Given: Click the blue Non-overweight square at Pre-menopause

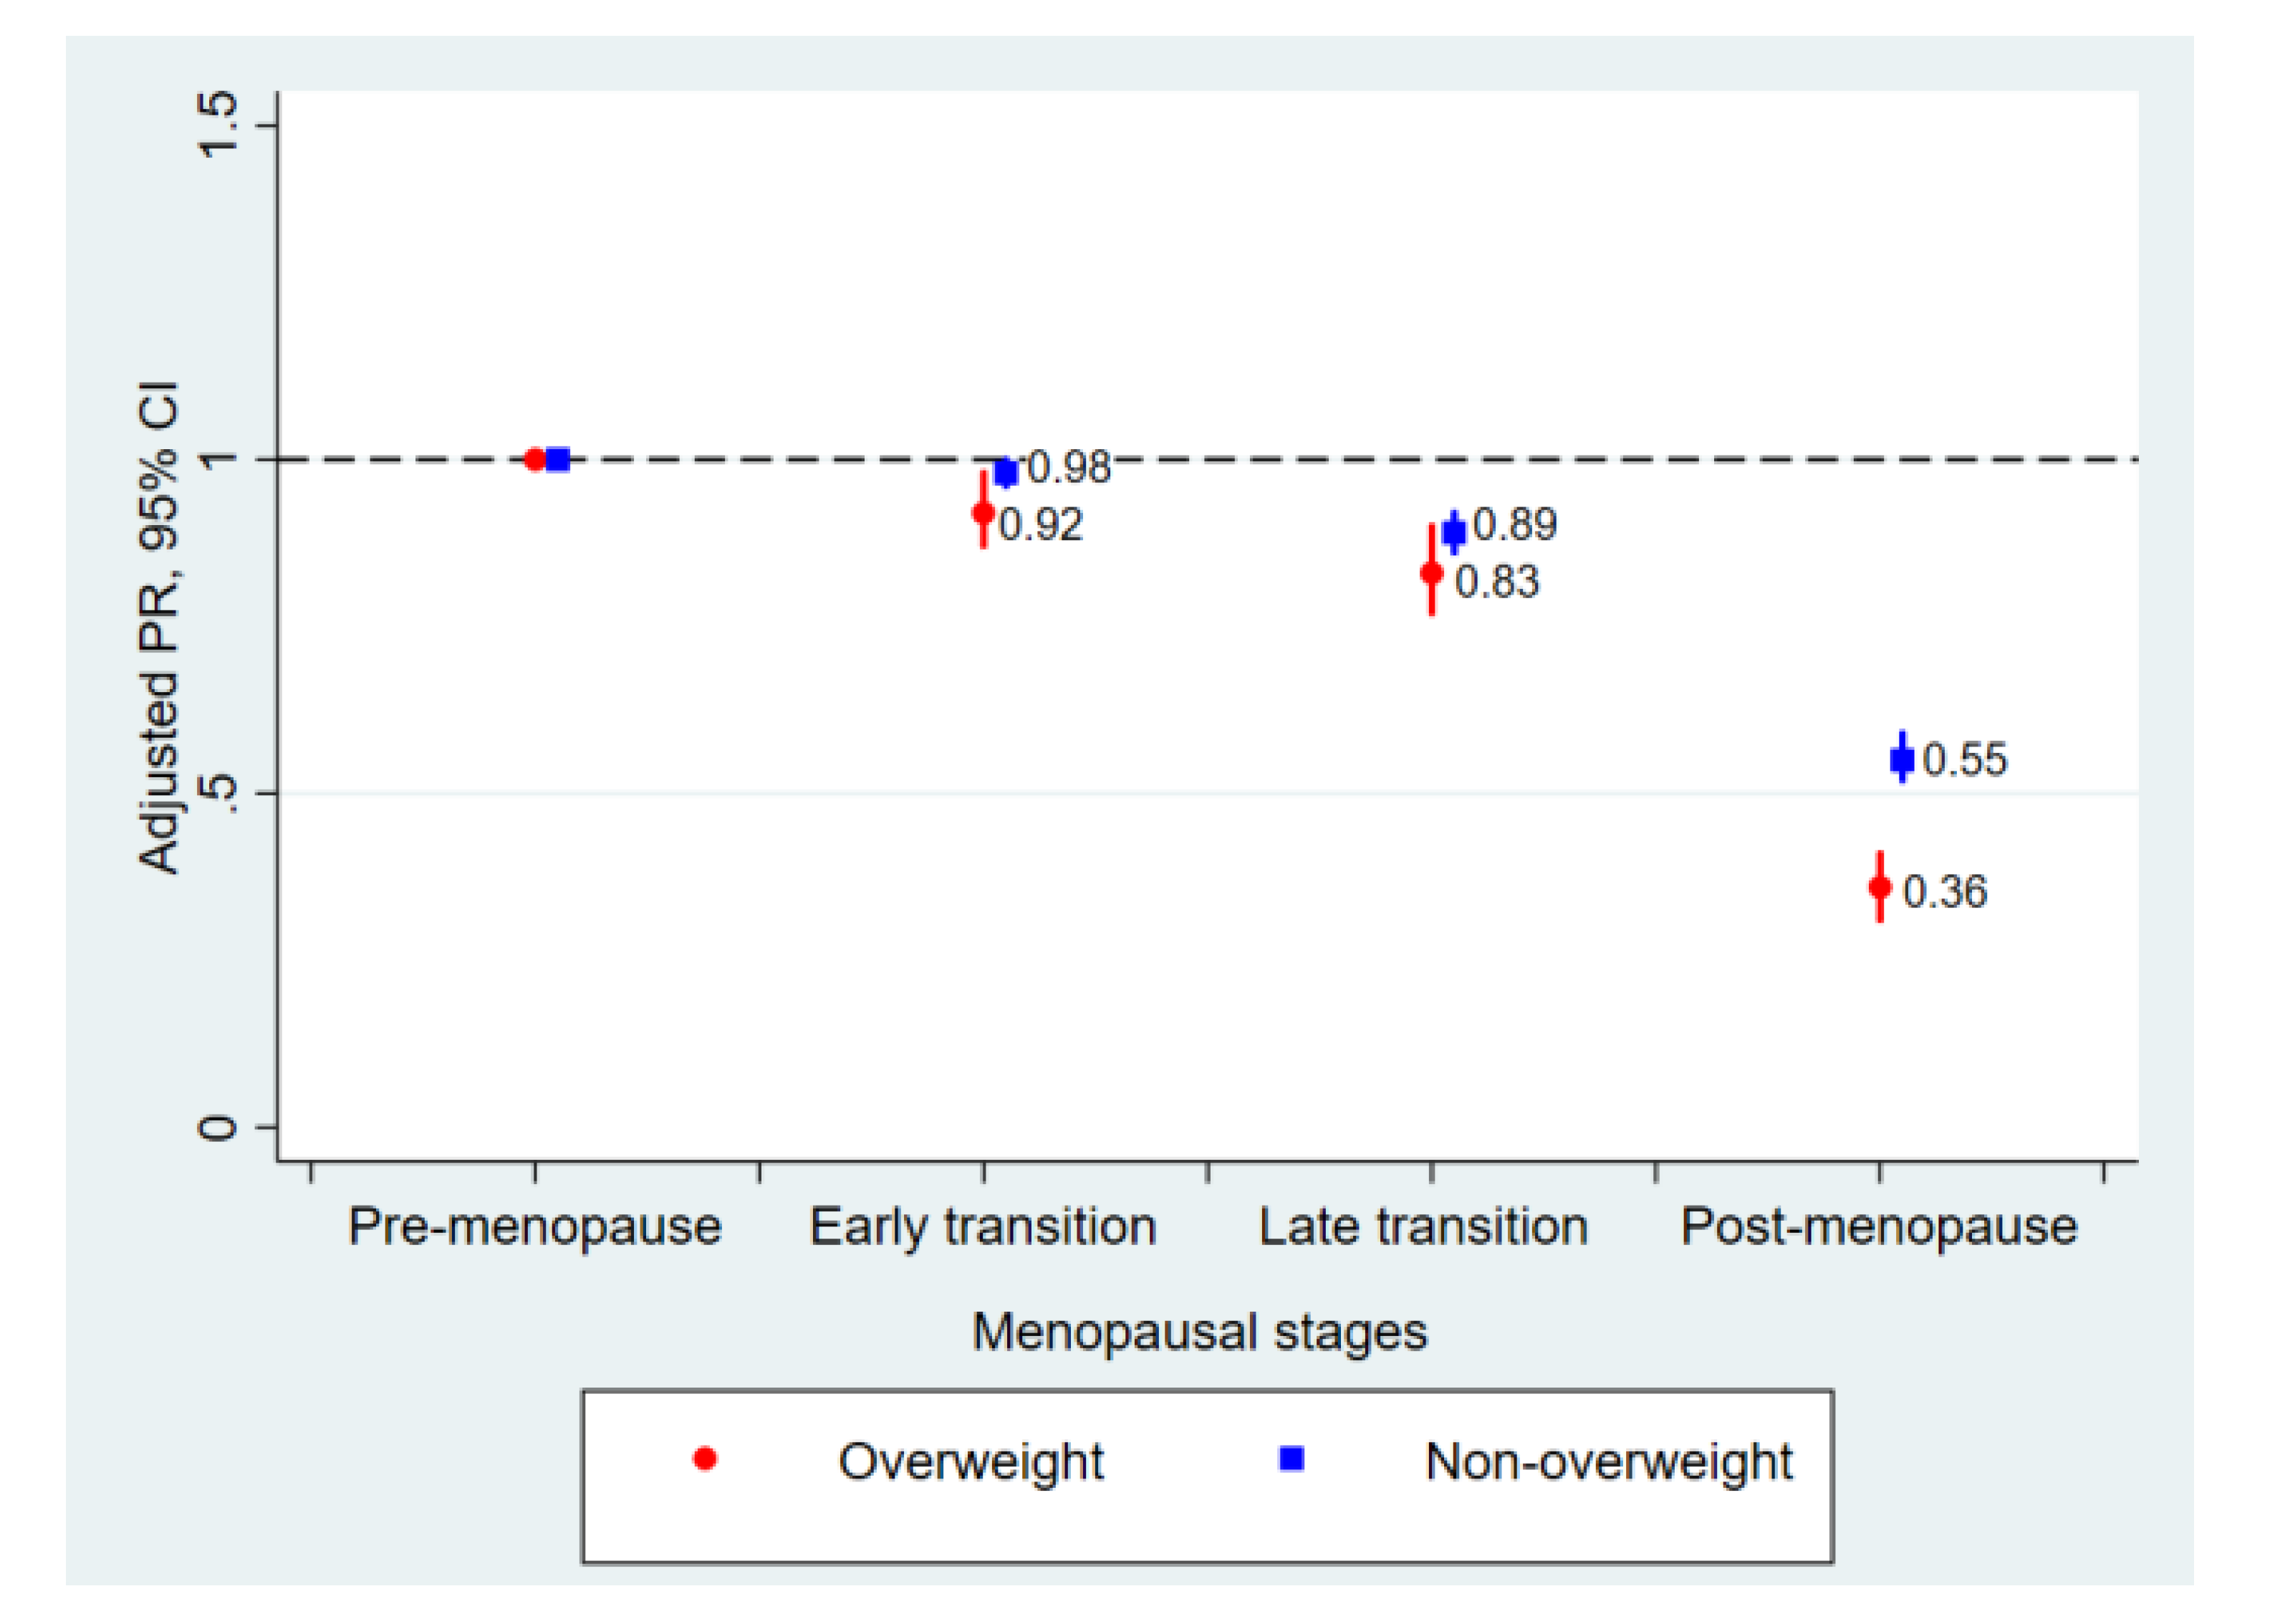Looking at the screenshot, I should [x=558, y=459].
